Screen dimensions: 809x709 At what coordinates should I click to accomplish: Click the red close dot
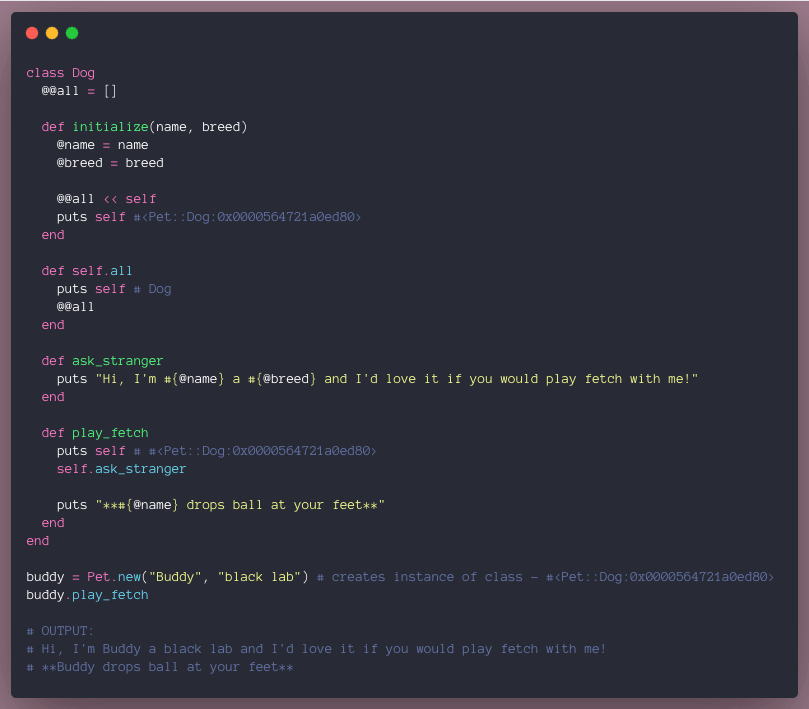click(32, 33)
